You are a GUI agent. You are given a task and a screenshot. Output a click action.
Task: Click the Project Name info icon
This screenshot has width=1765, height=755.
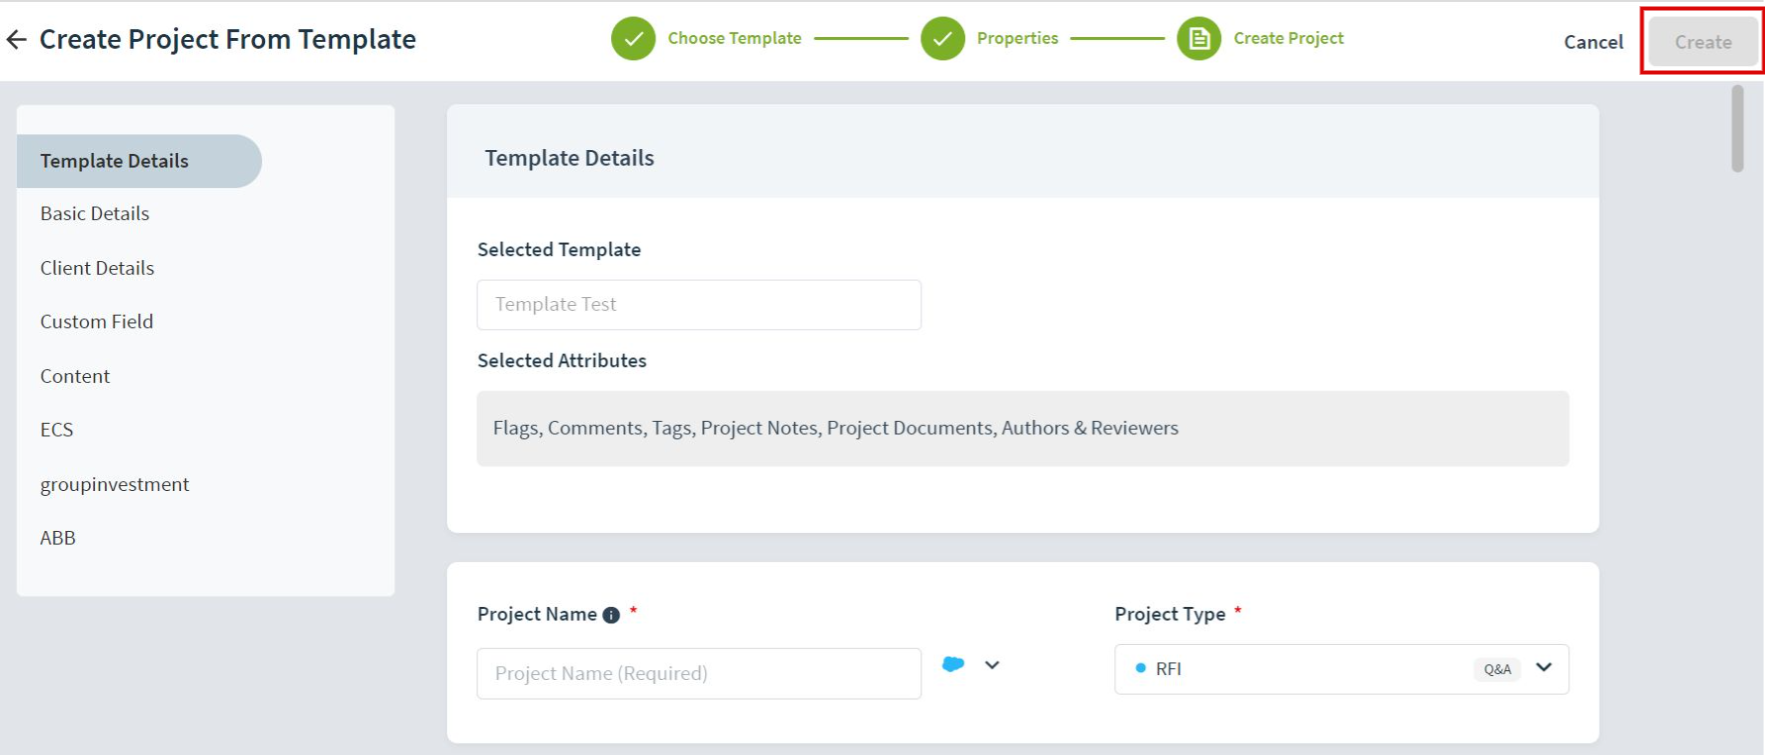coord(611,615)
